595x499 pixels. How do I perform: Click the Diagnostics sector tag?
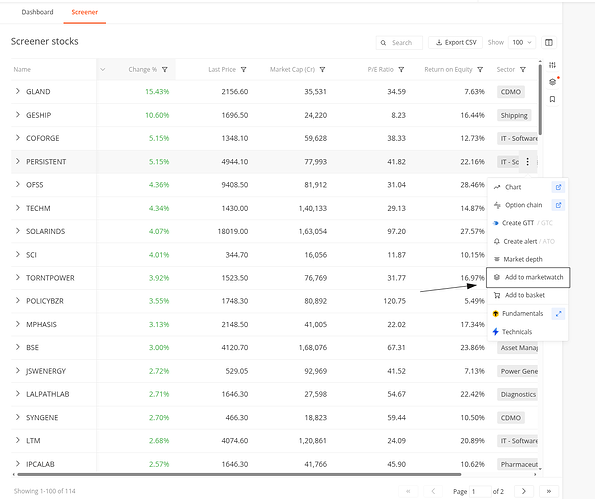(518, 395)
